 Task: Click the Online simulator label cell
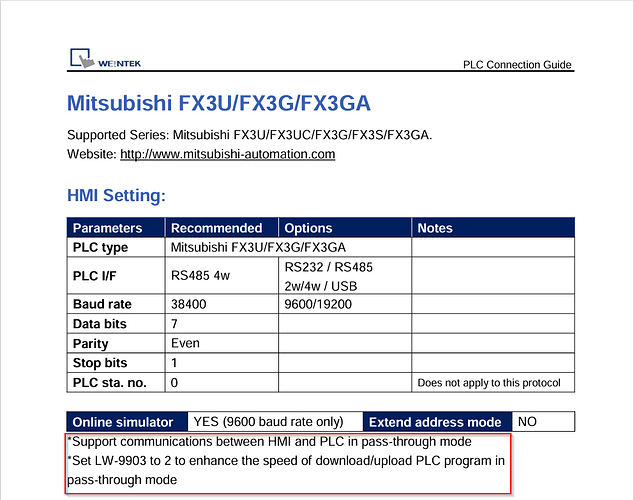pos(127,422)
